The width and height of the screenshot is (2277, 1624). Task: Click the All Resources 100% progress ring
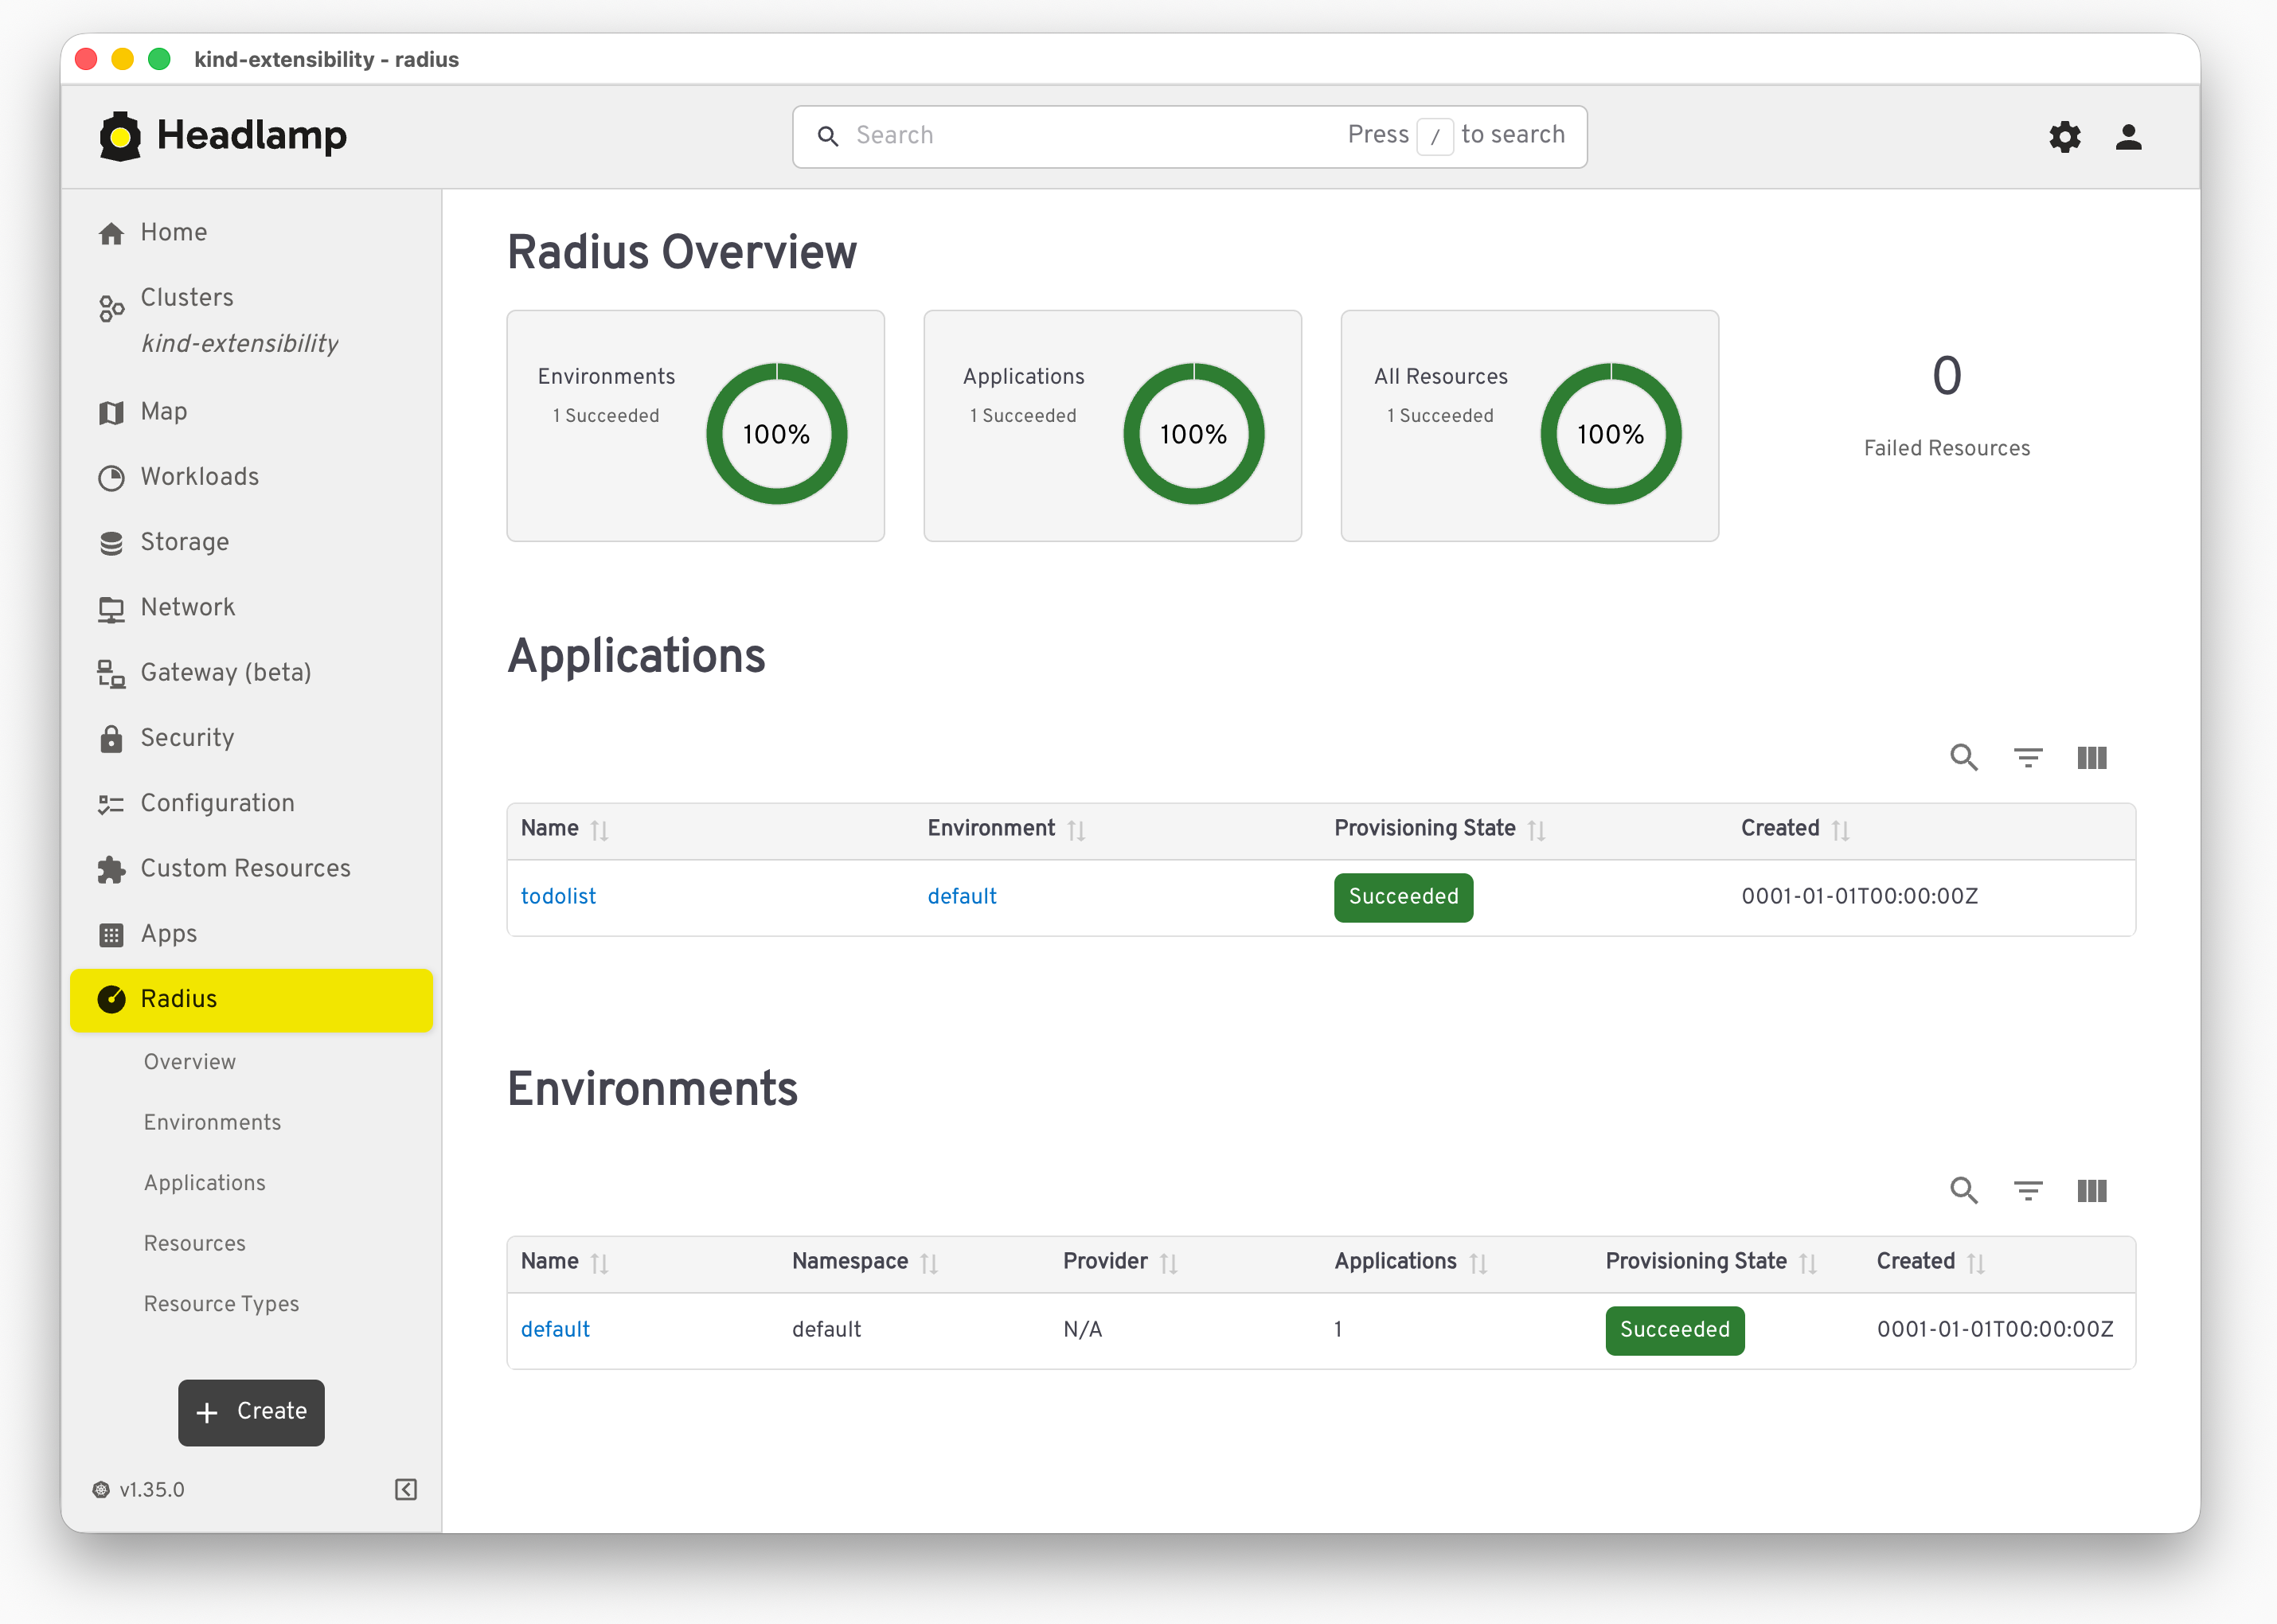[x=1610, y=433]
